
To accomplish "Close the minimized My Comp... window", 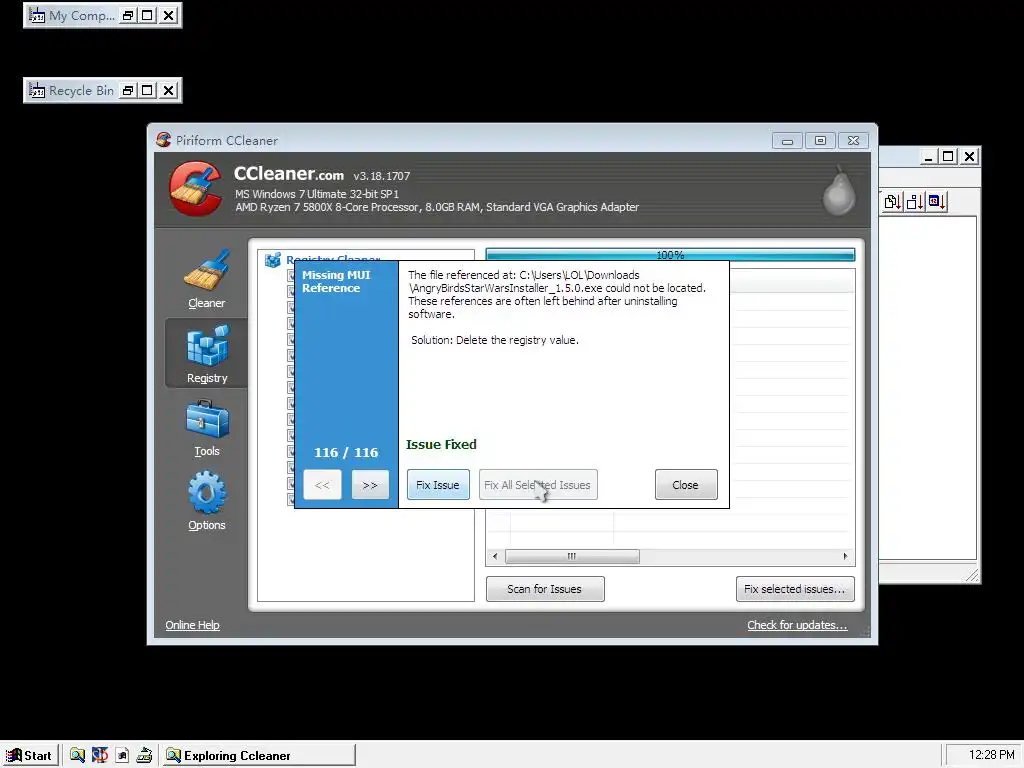I will pos(168,15).
